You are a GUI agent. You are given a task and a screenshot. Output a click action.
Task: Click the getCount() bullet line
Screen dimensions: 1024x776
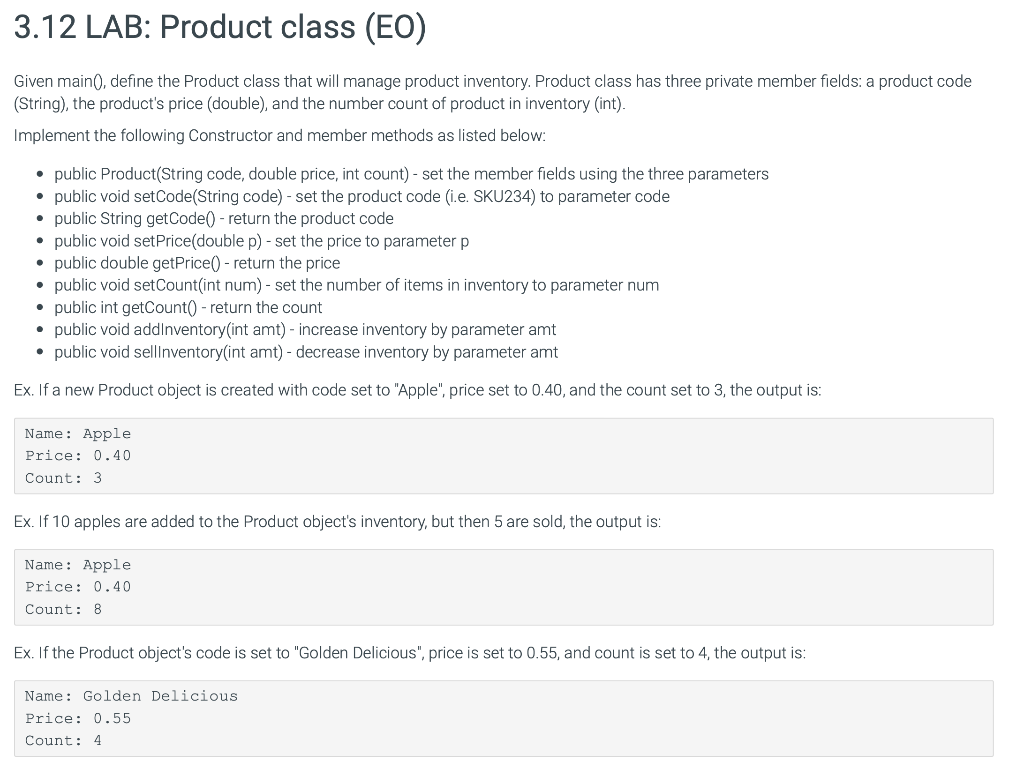pyautogui.click(x=188, y=307)
